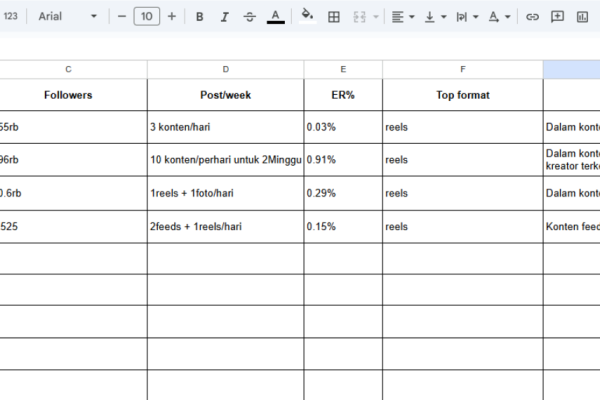Viewport: 600px width, 400px height.
Task: Insert a comment via toolbar icon
Action: (557, 17)
